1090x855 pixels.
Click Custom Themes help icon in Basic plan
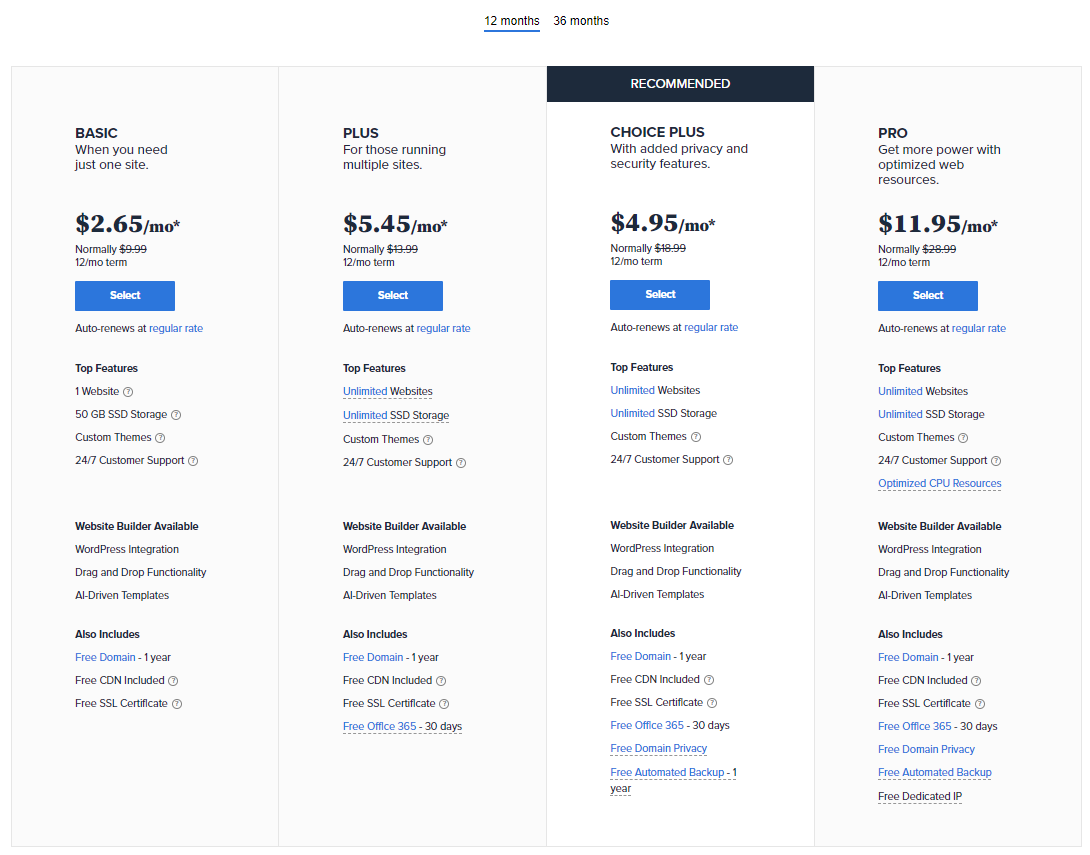coord(160,438)
